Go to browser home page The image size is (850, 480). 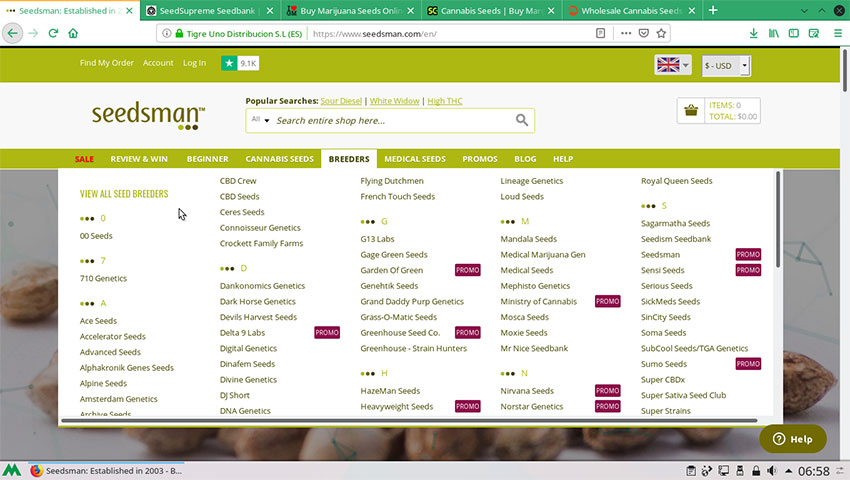74,32
